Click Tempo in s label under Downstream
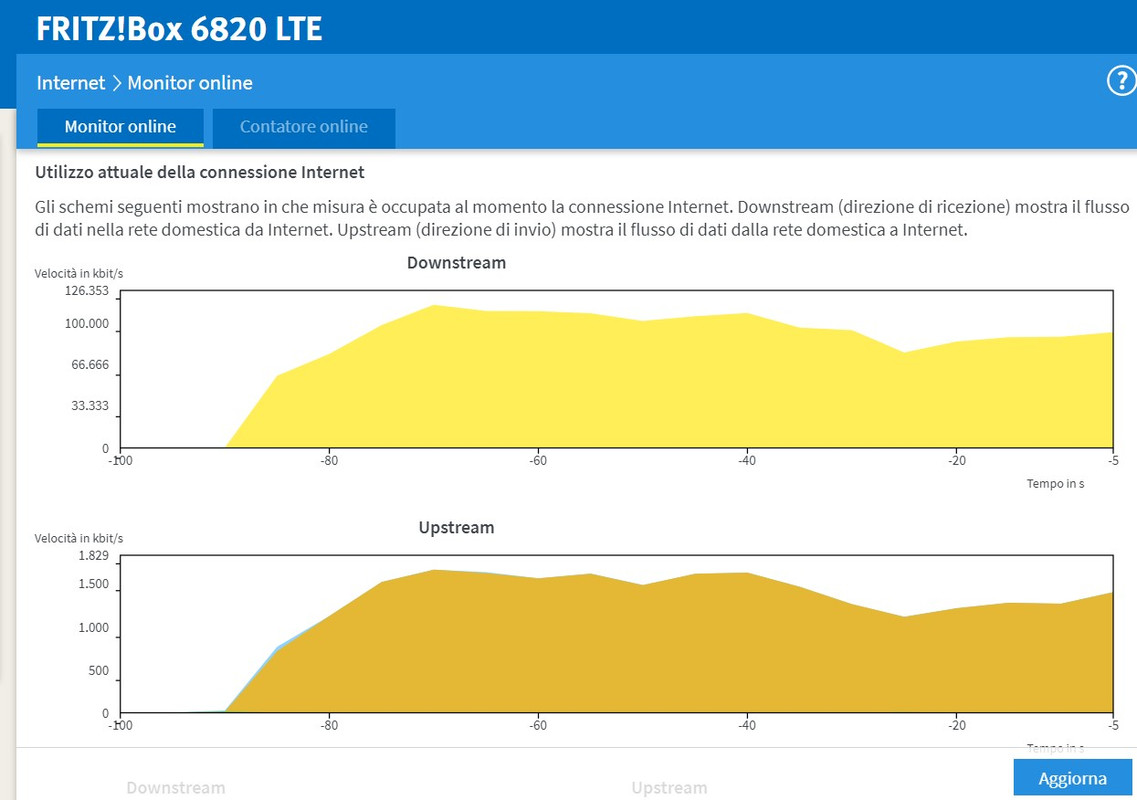The image size is (1137, 800). point(1055,483)
